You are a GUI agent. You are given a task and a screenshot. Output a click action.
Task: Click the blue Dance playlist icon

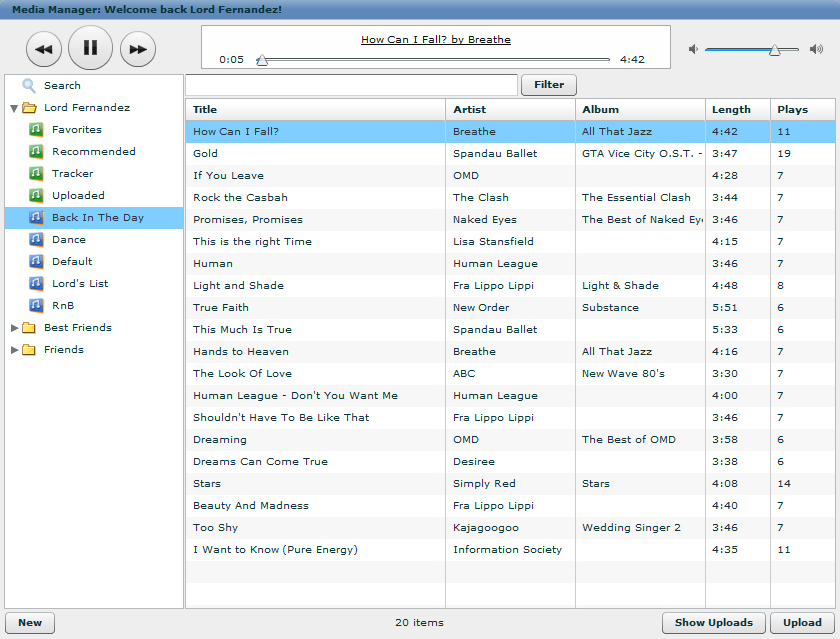(x=36, y=239)
